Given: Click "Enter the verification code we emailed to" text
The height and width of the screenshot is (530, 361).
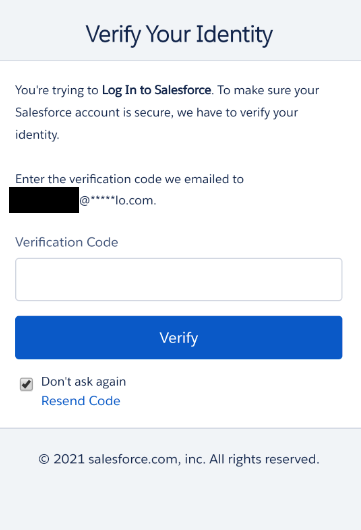Looking at the screenshot, I should tap(129, 179).
